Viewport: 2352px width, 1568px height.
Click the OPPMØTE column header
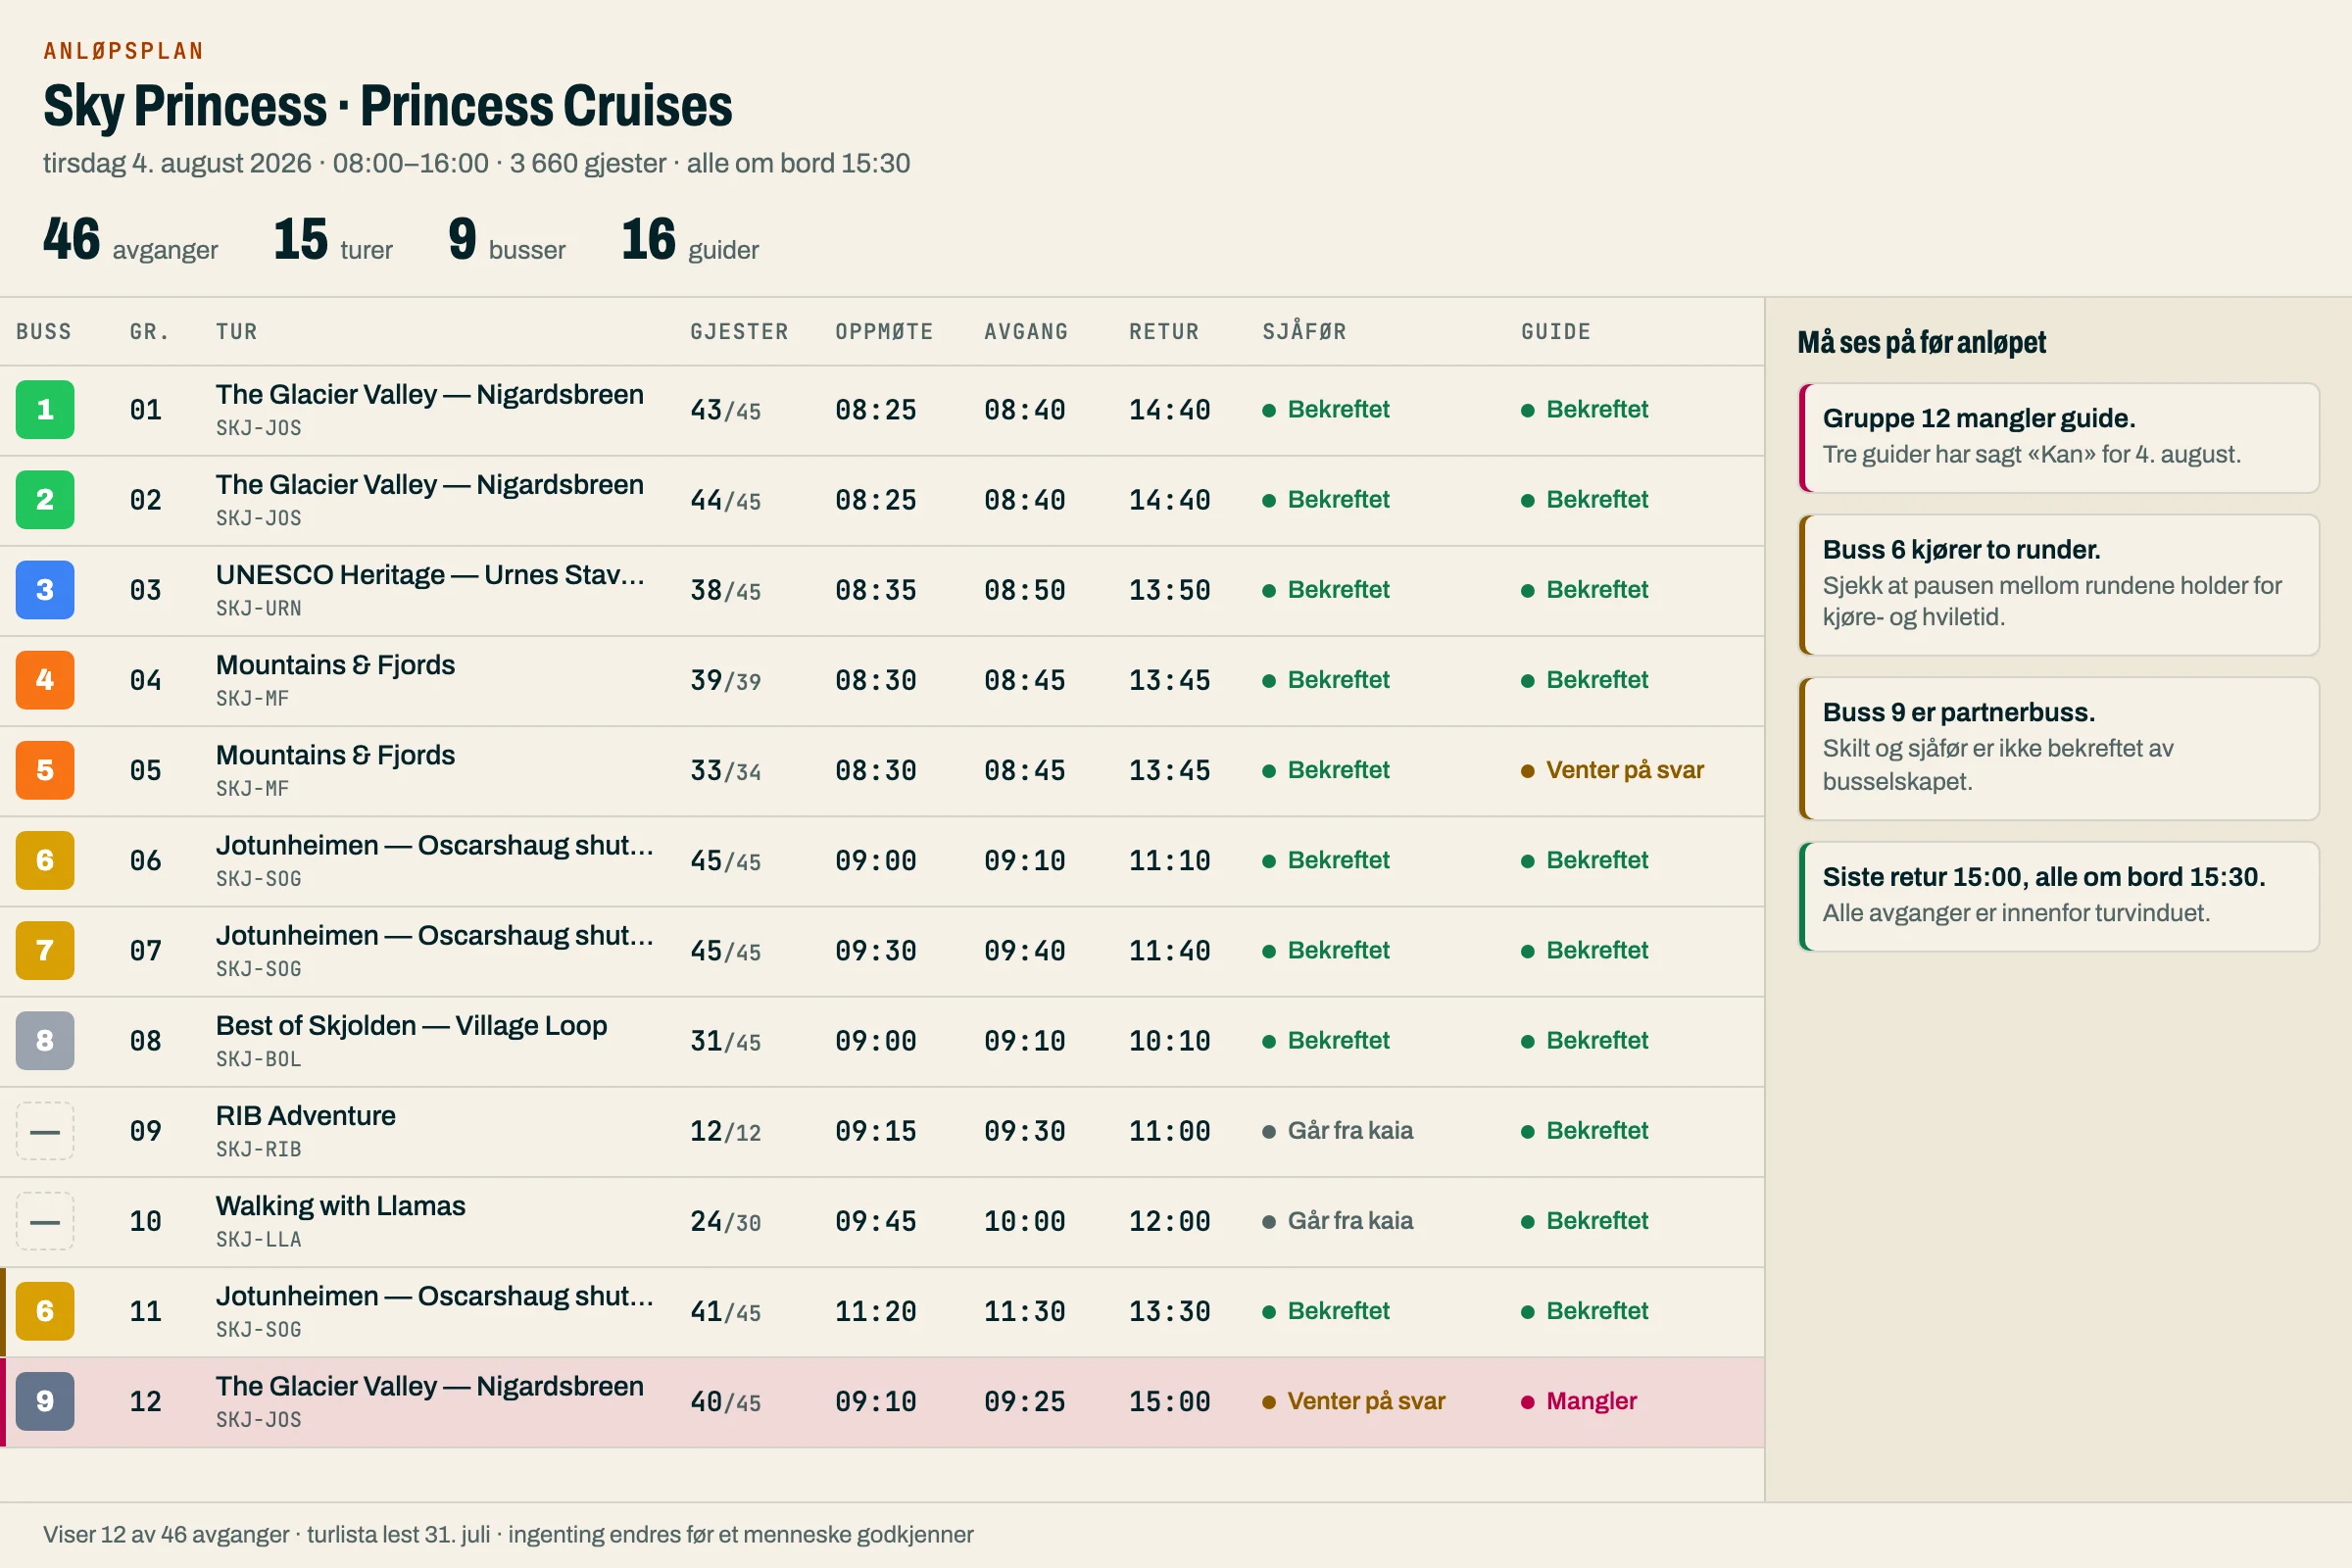point(884,332)
